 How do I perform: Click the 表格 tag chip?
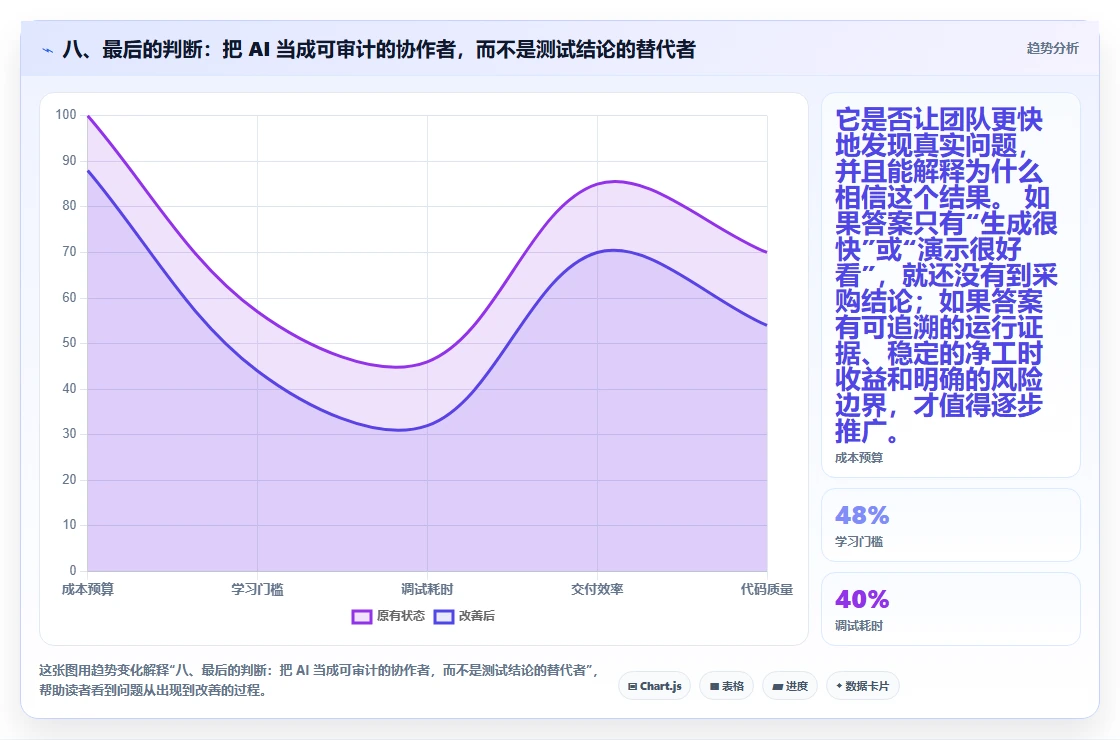click(x=726, y=686)
